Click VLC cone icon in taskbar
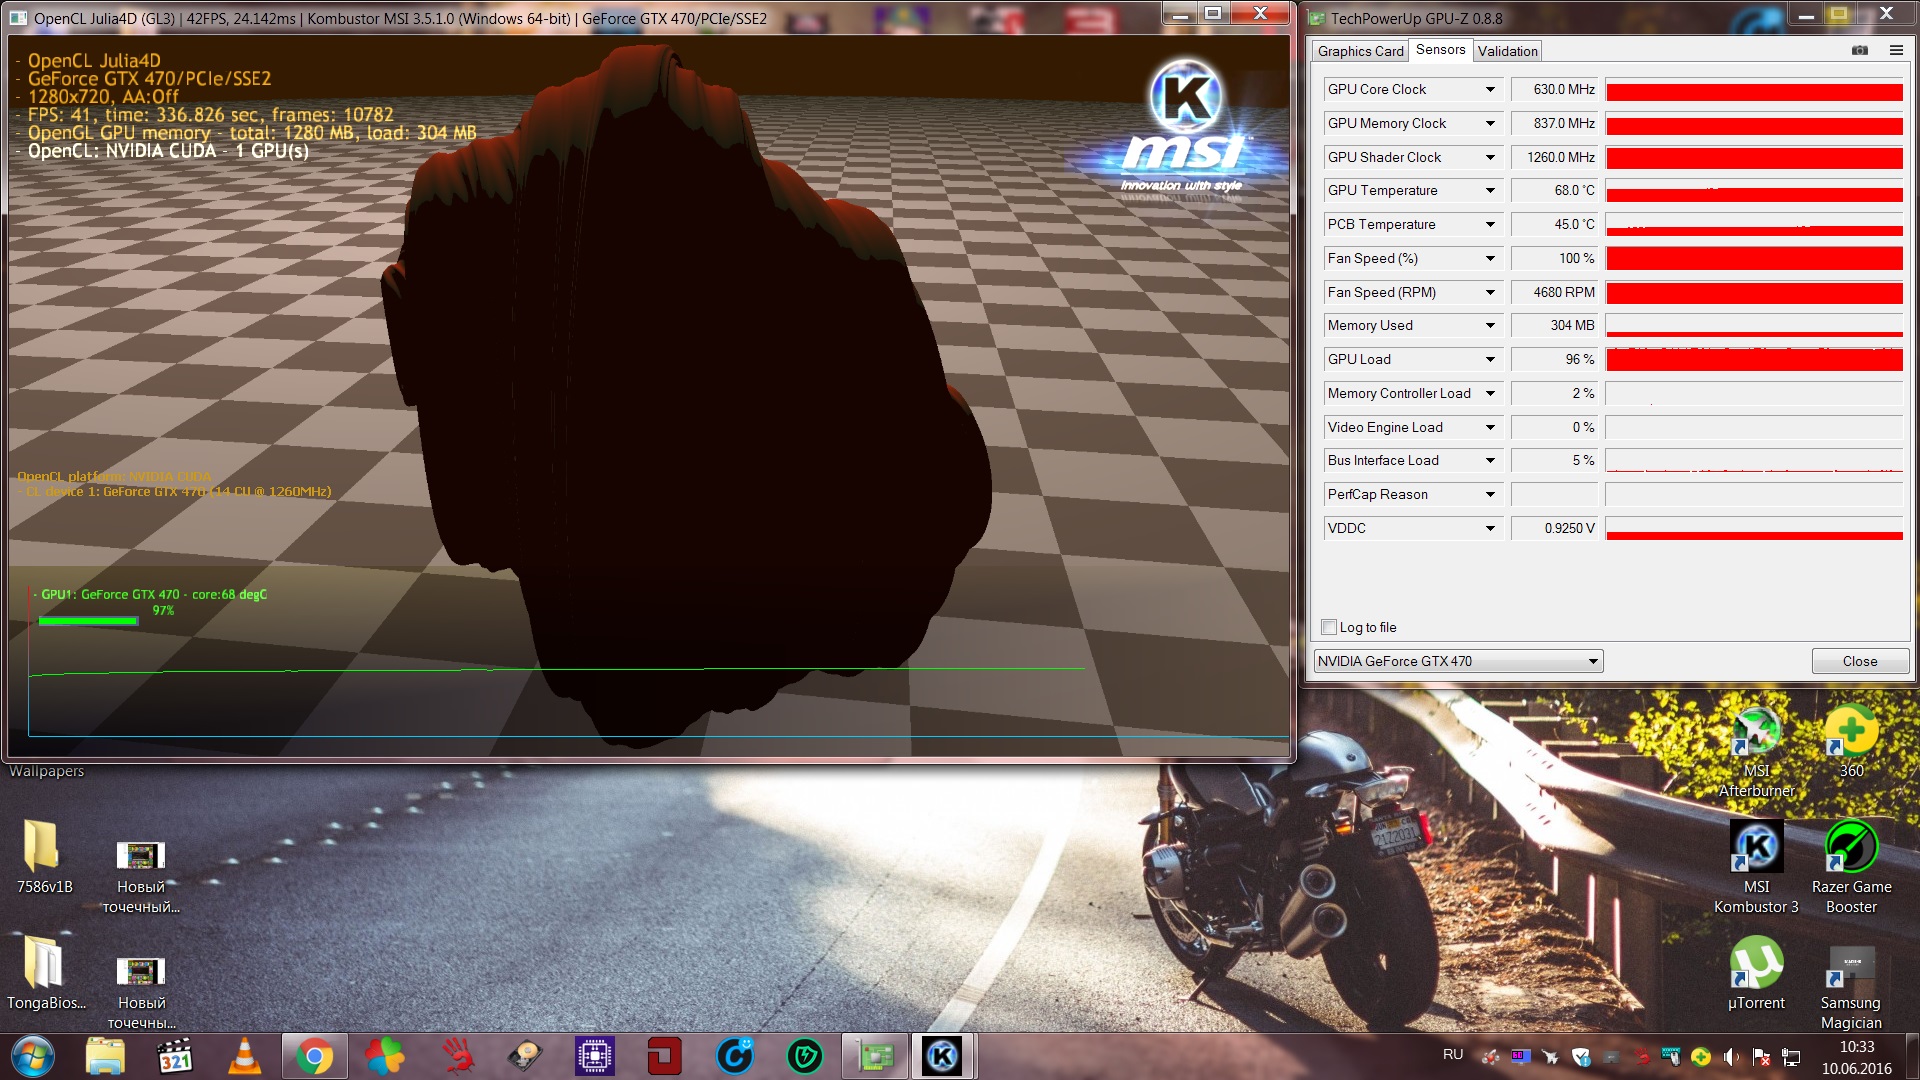Viewport: 1920px width, 1080px height. point(244,1056)
